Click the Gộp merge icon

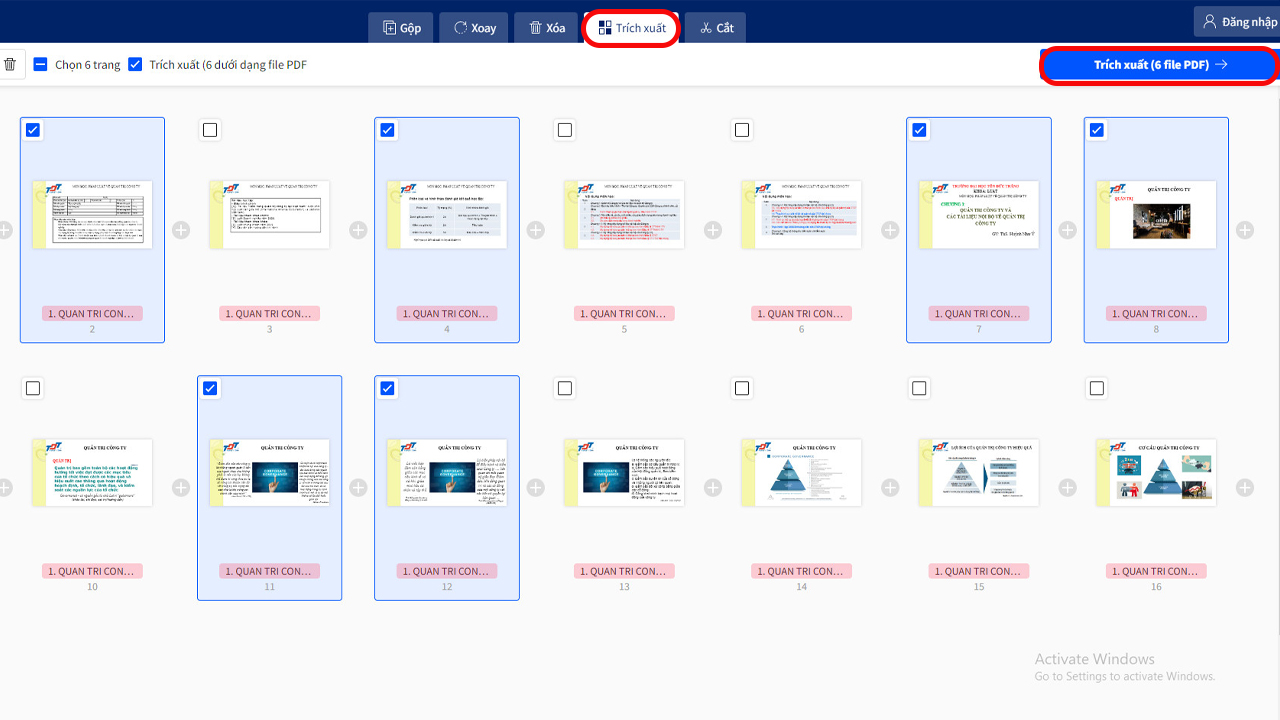389,27
